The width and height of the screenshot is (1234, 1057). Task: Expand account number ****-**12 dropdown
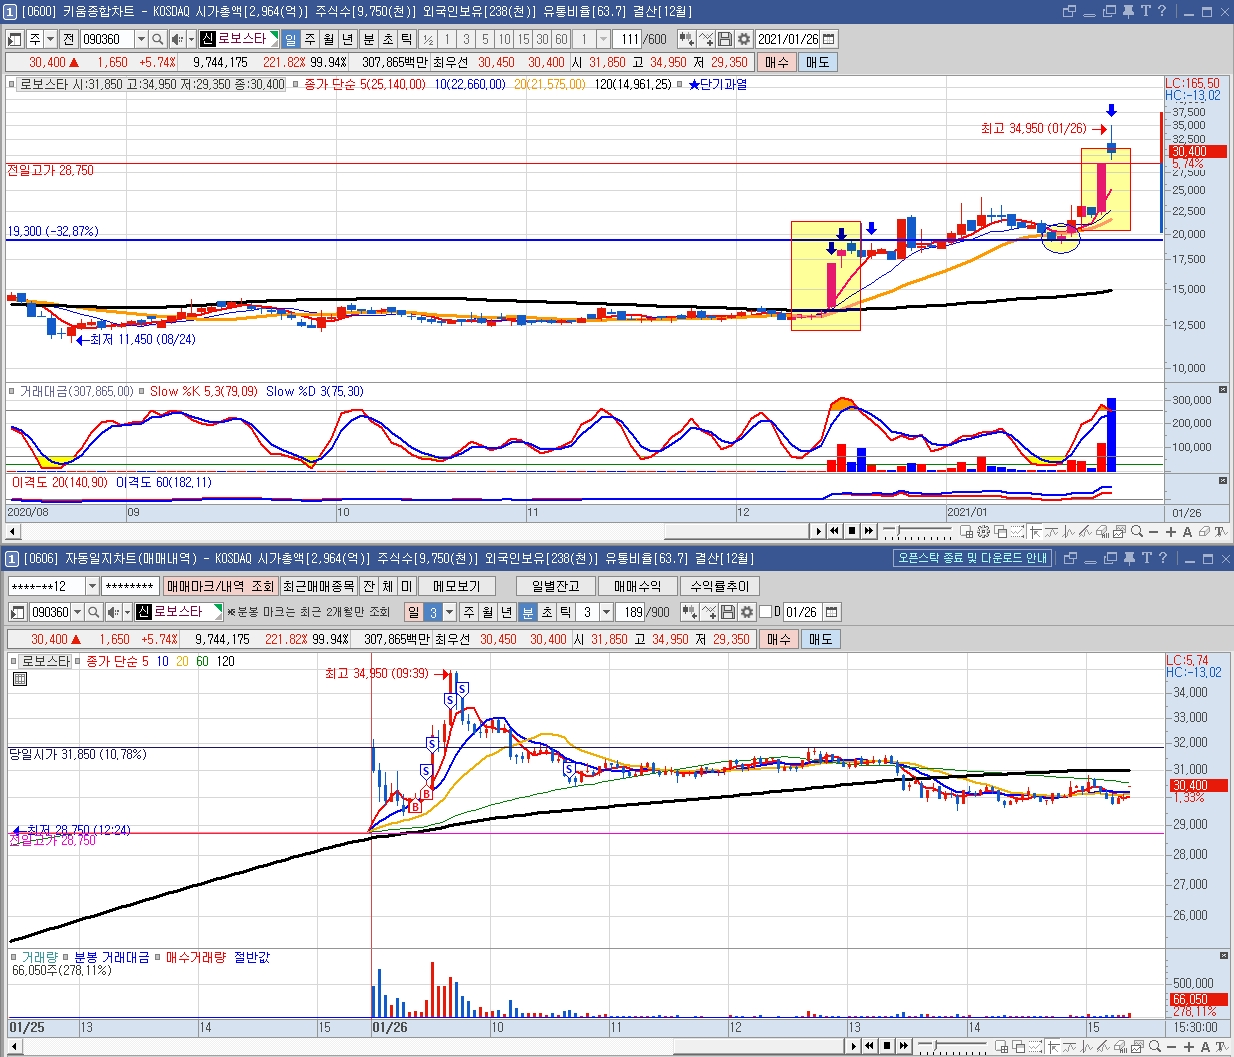[x=92, y=586]
